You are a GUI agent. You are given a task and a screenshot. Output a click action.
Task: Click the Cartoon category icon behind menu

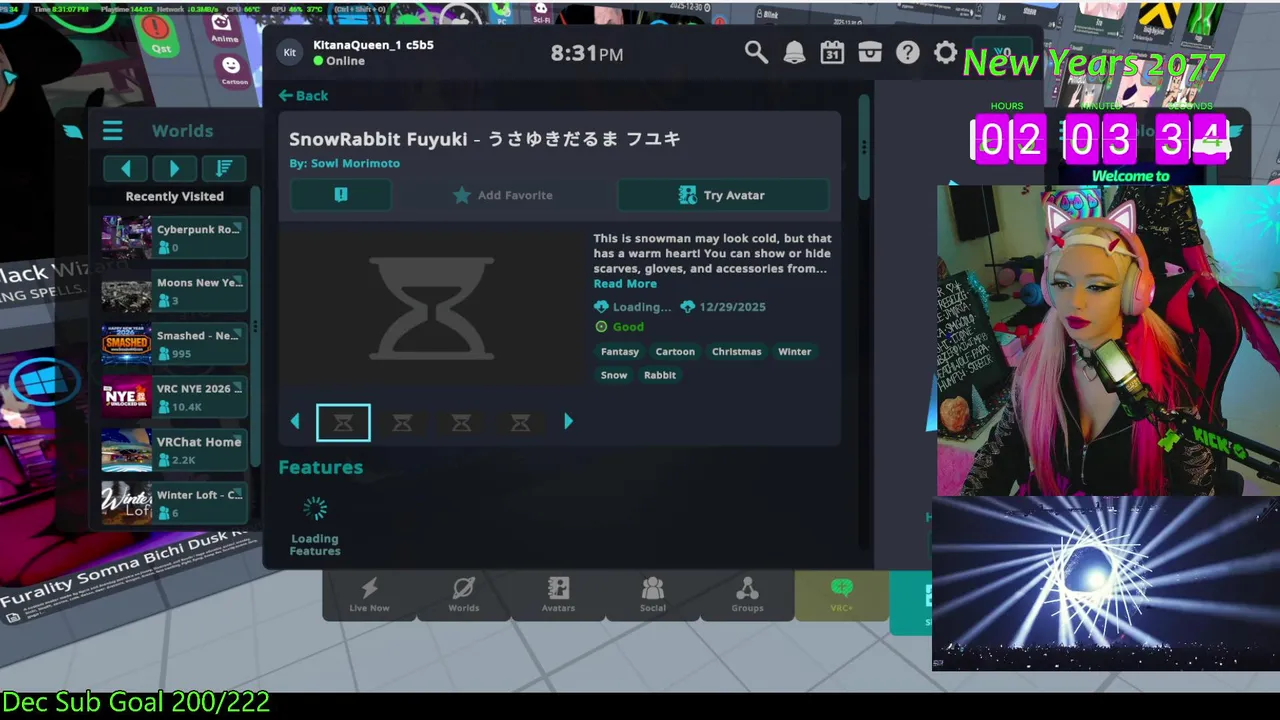(233, 71)
